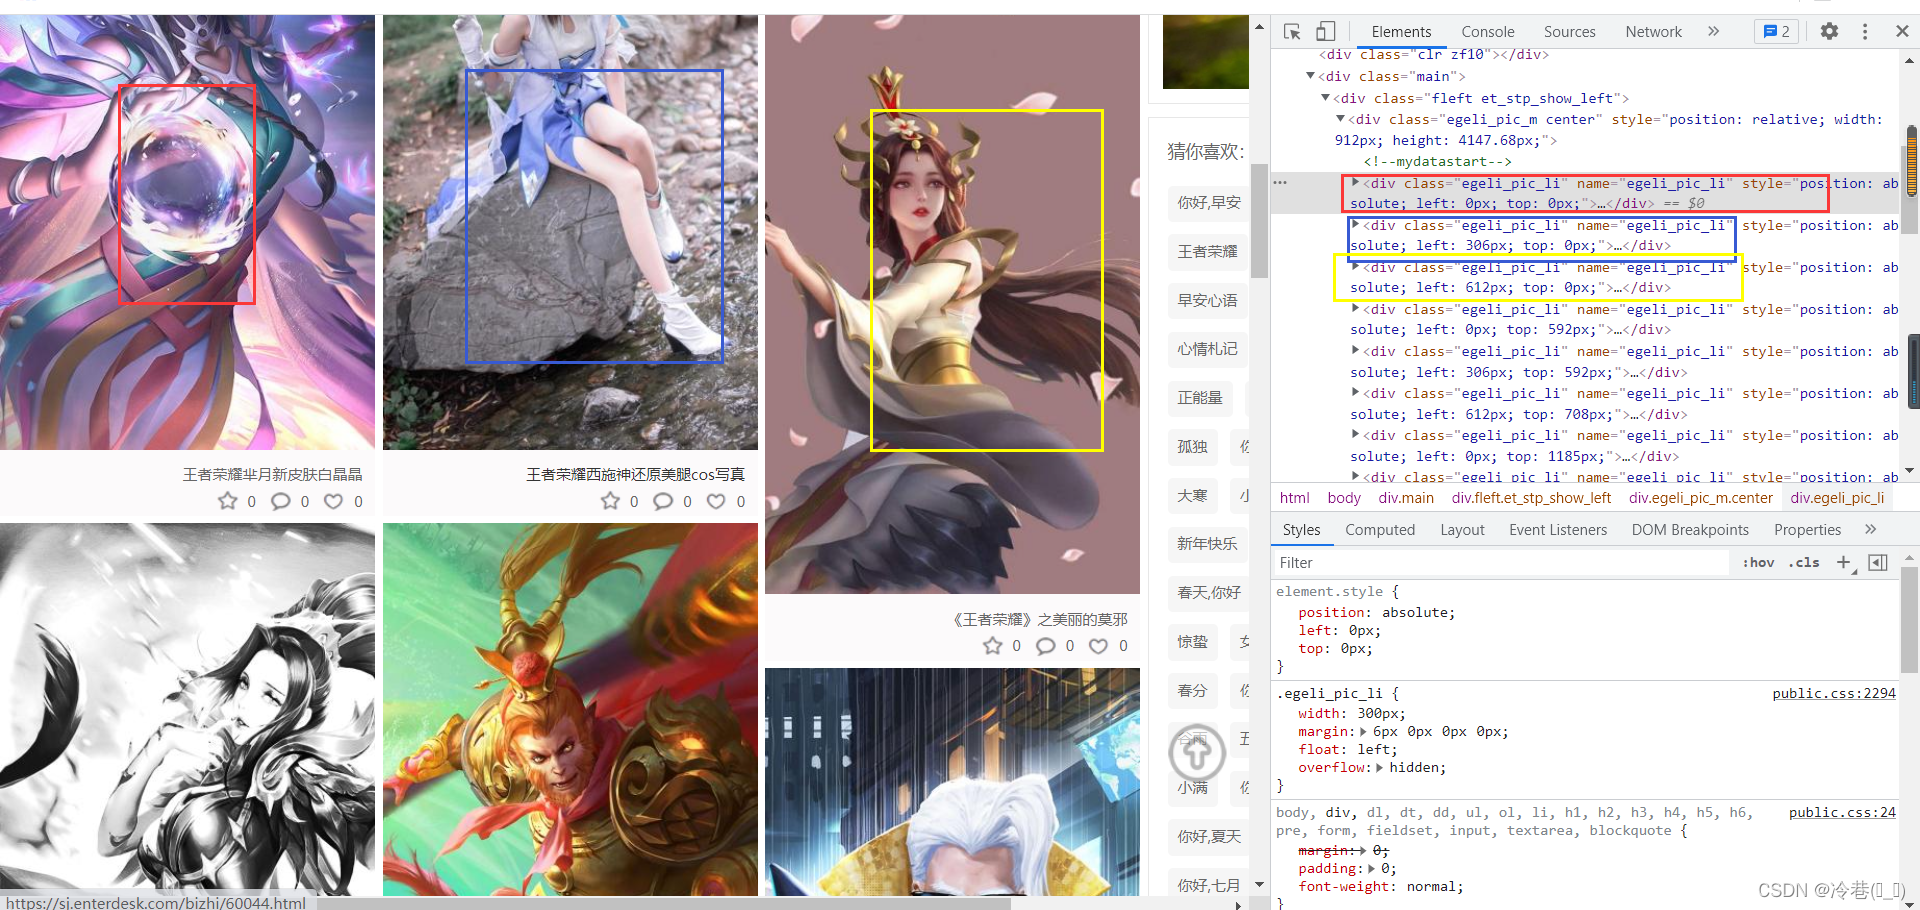Image resolution: width=1920 pixels, height=910 pixels.
Task: Open the Network tab
Action: coord(1653,32)
